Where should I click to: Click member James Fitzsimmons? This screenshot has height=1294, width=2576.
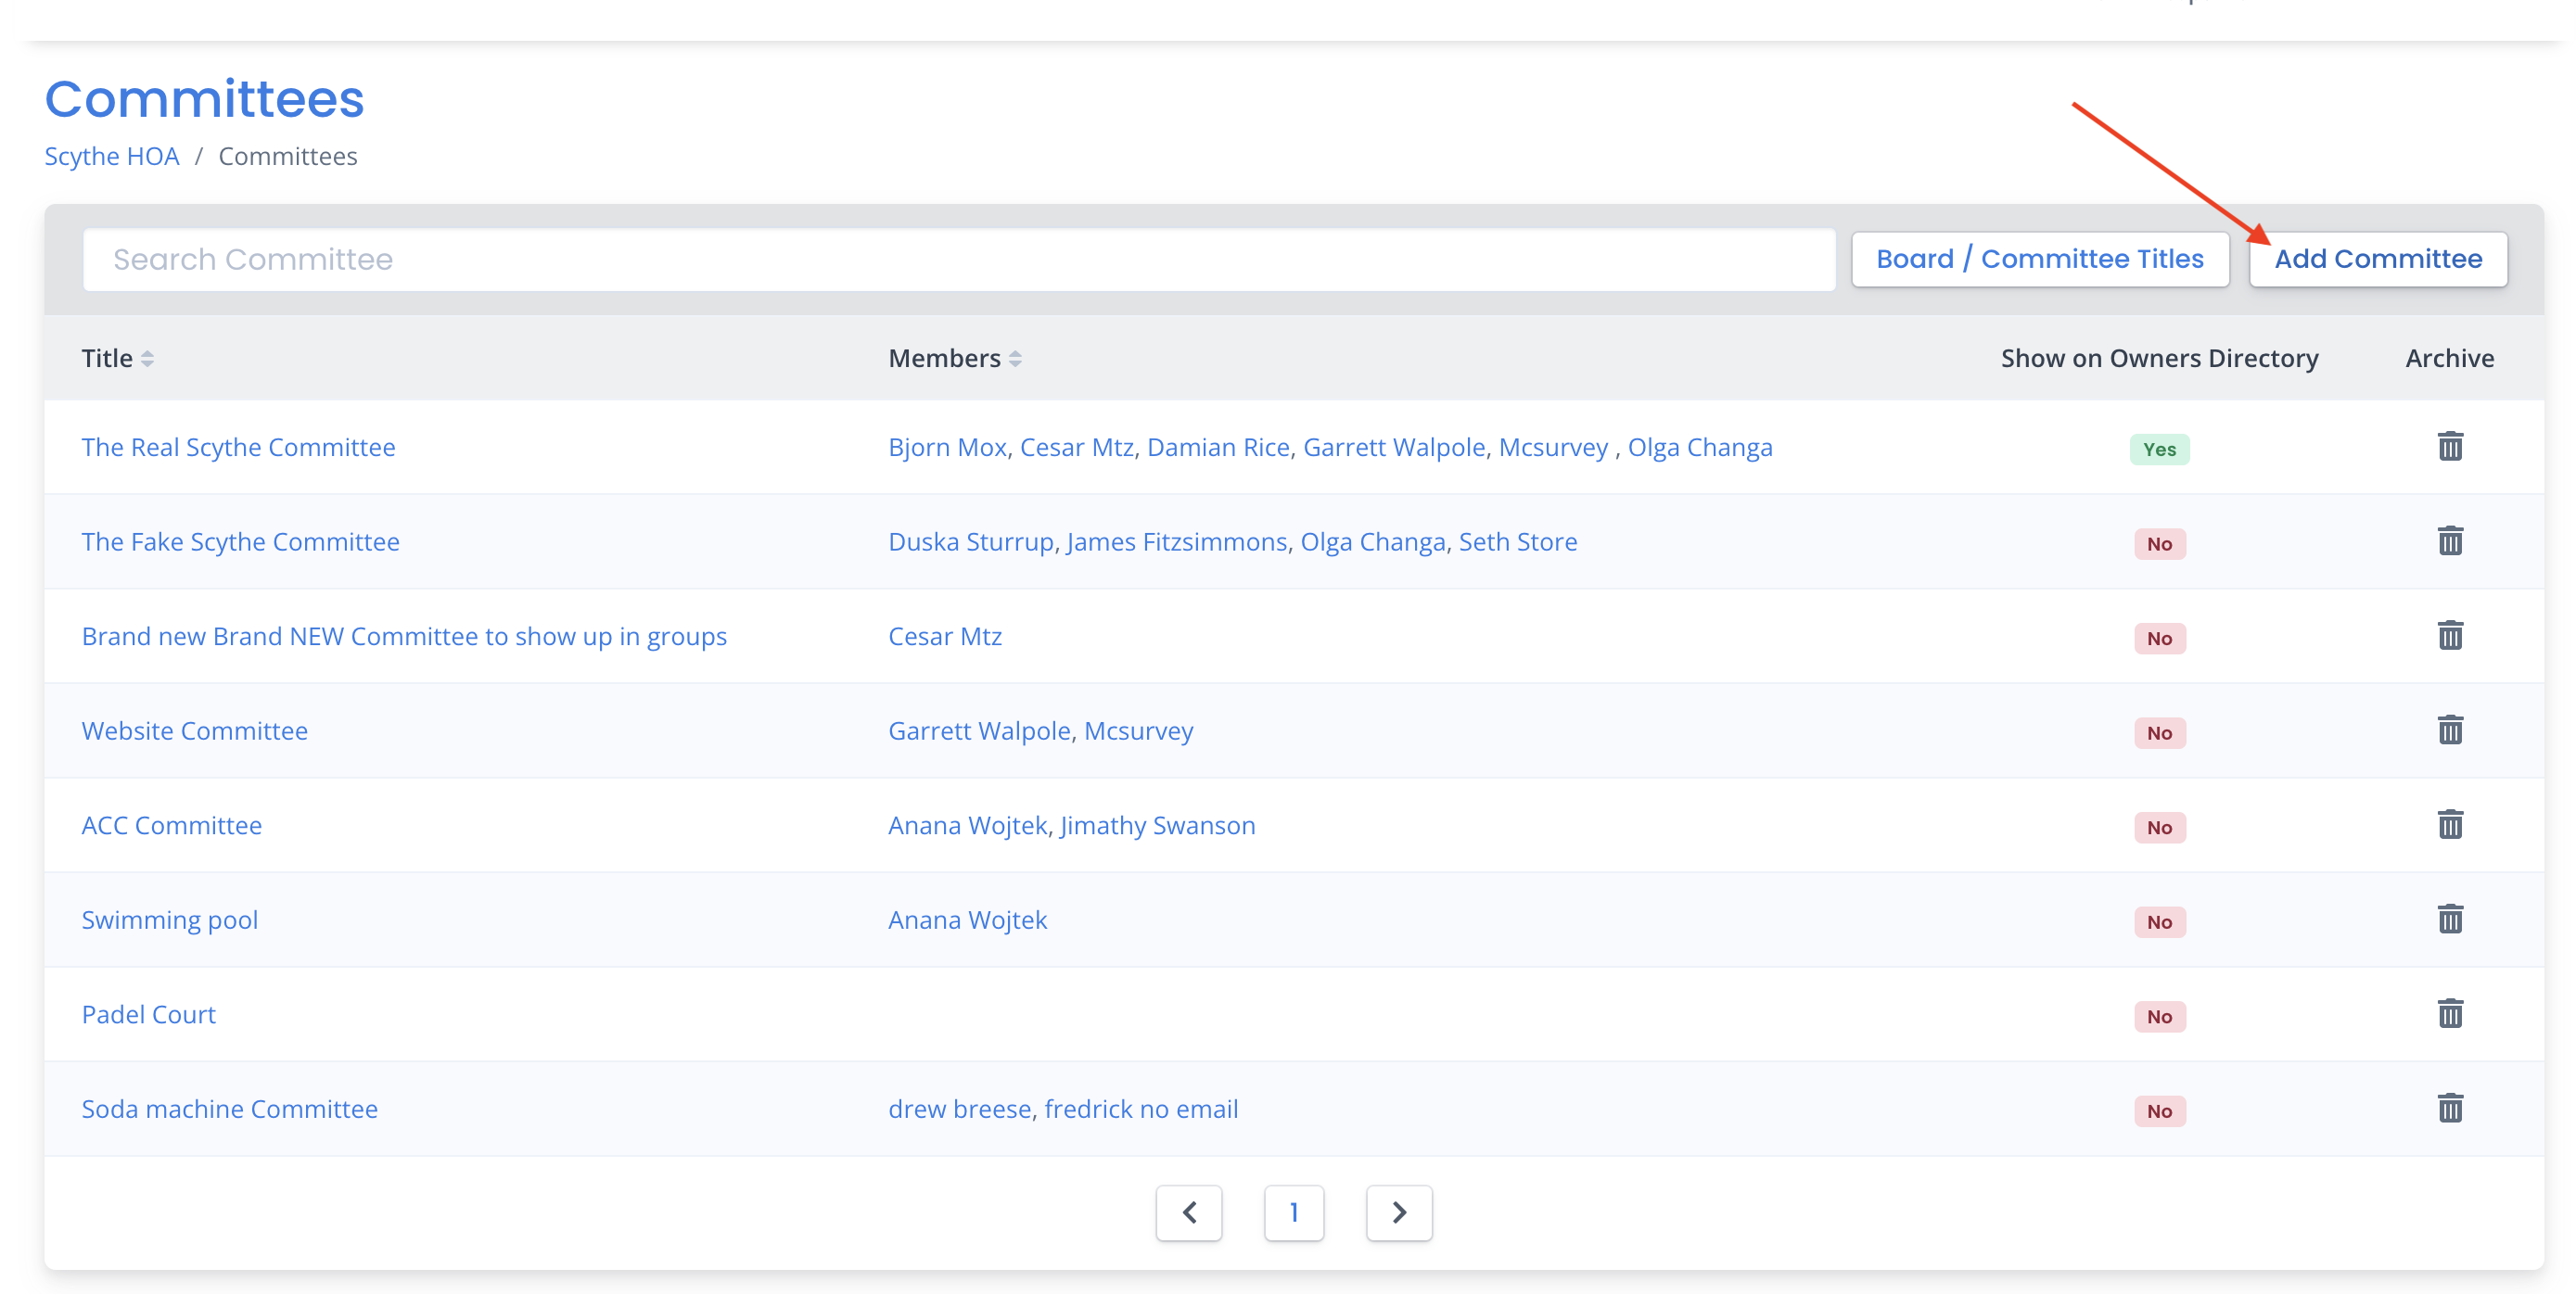[x=1177, y=542]
